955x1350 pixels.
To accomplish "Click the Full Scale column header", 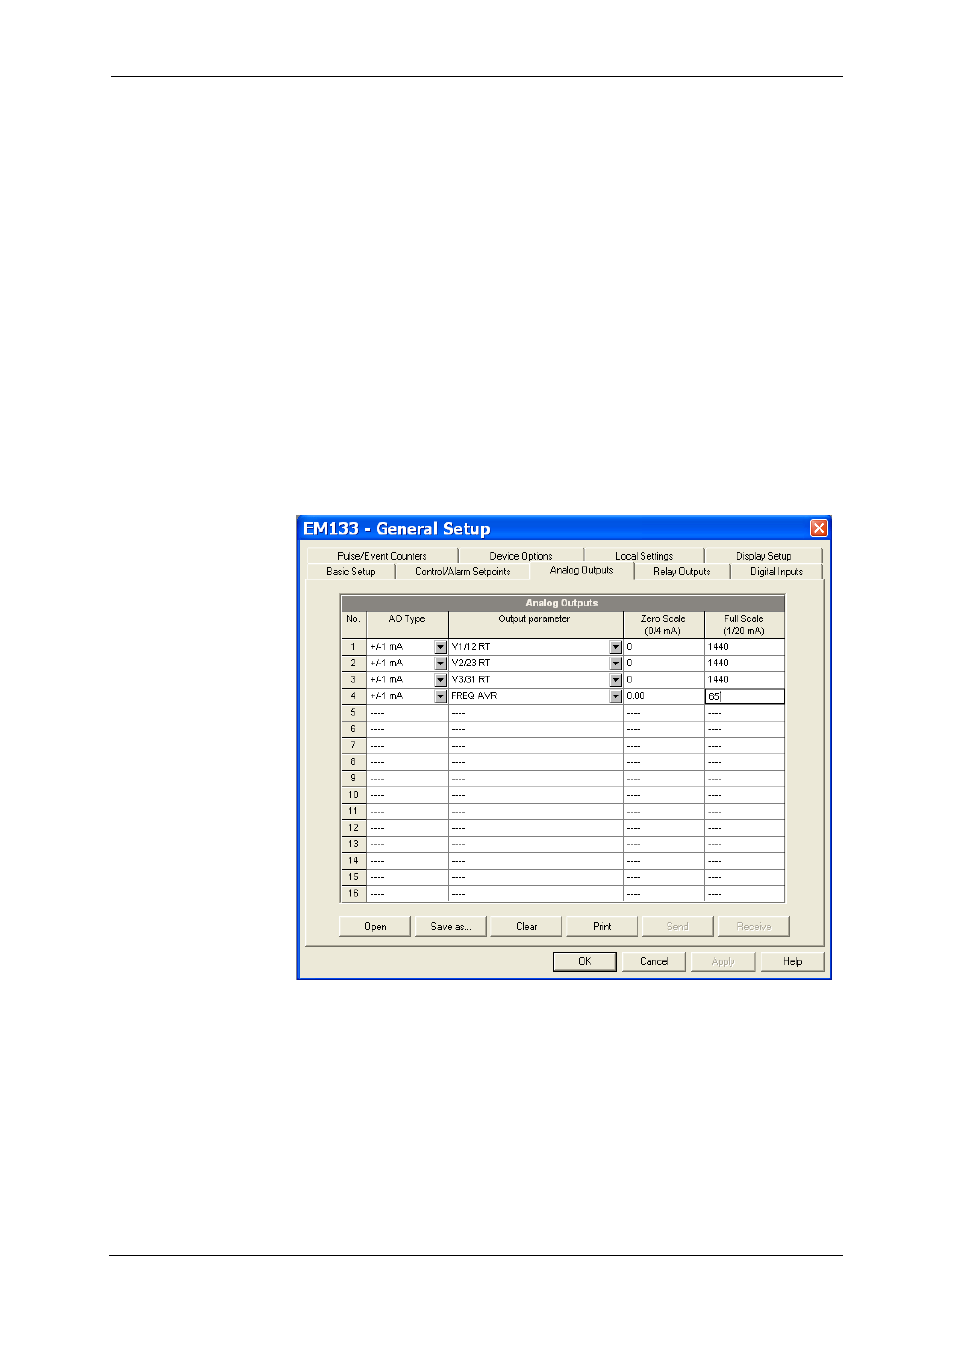I will point(745,625).
